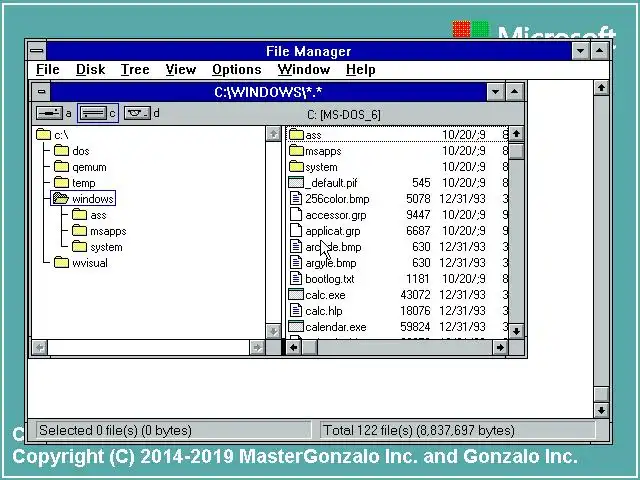The width and height of the screenshot is (640, 480).
Task: Select drive a floppy icon
Action: coord(49,113)
